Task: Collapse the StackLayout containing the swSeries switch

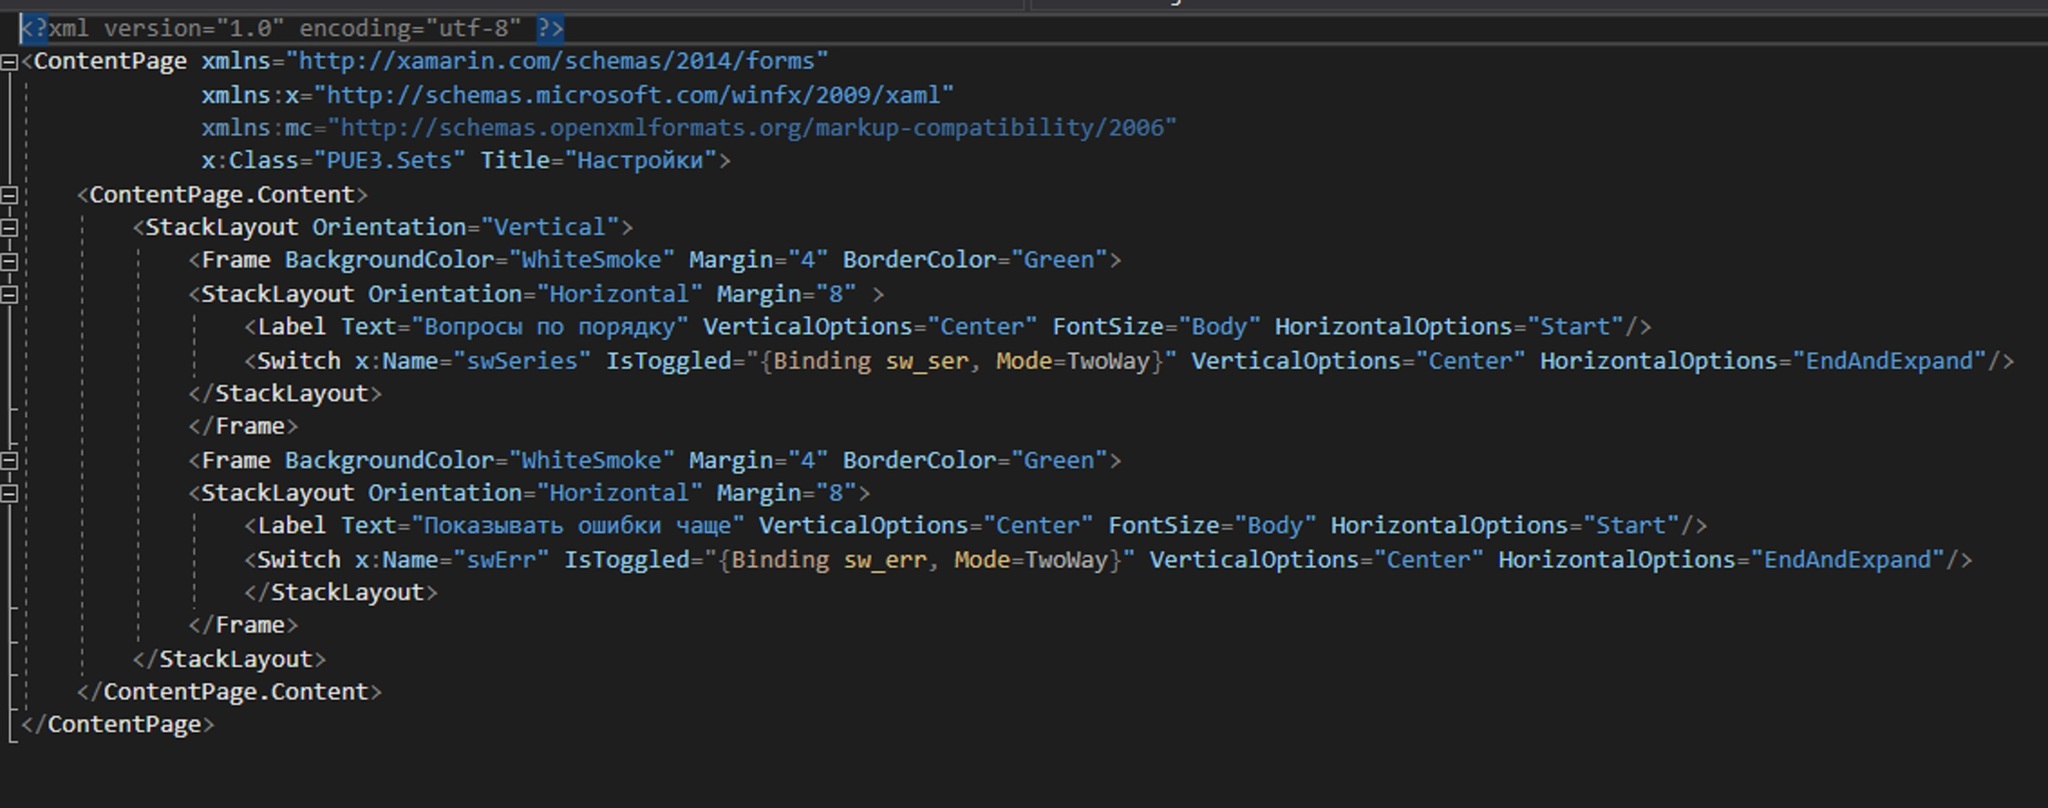Action: [x=9, y=295]
